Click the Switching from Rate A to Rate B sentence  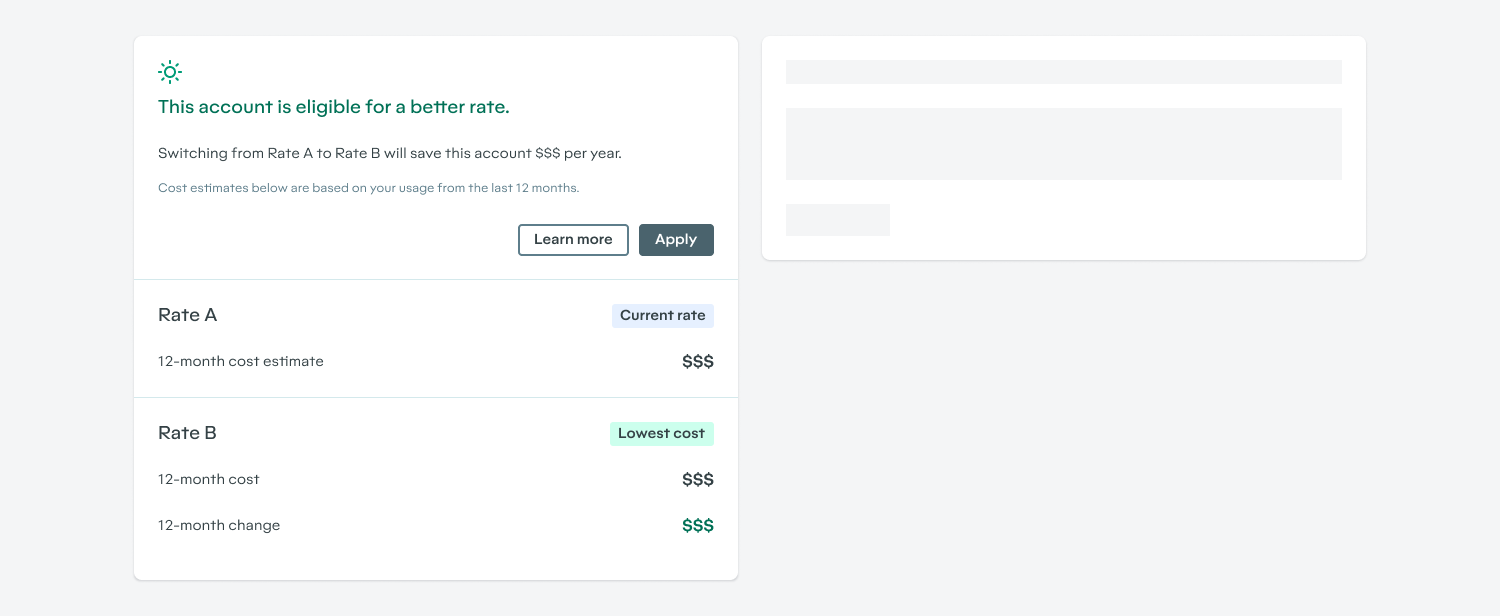(x=390, y=154)
